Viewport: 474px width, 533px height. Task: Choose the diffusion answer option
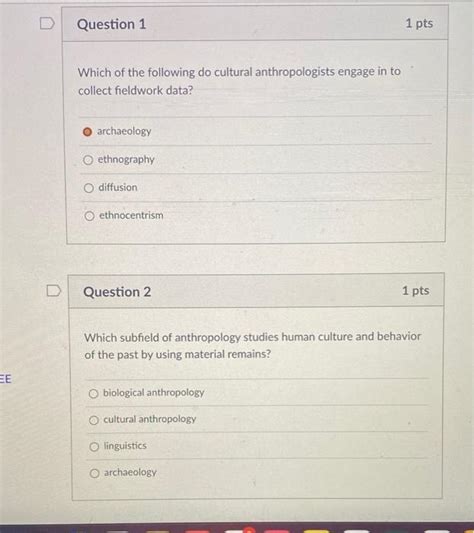[88, 188]
